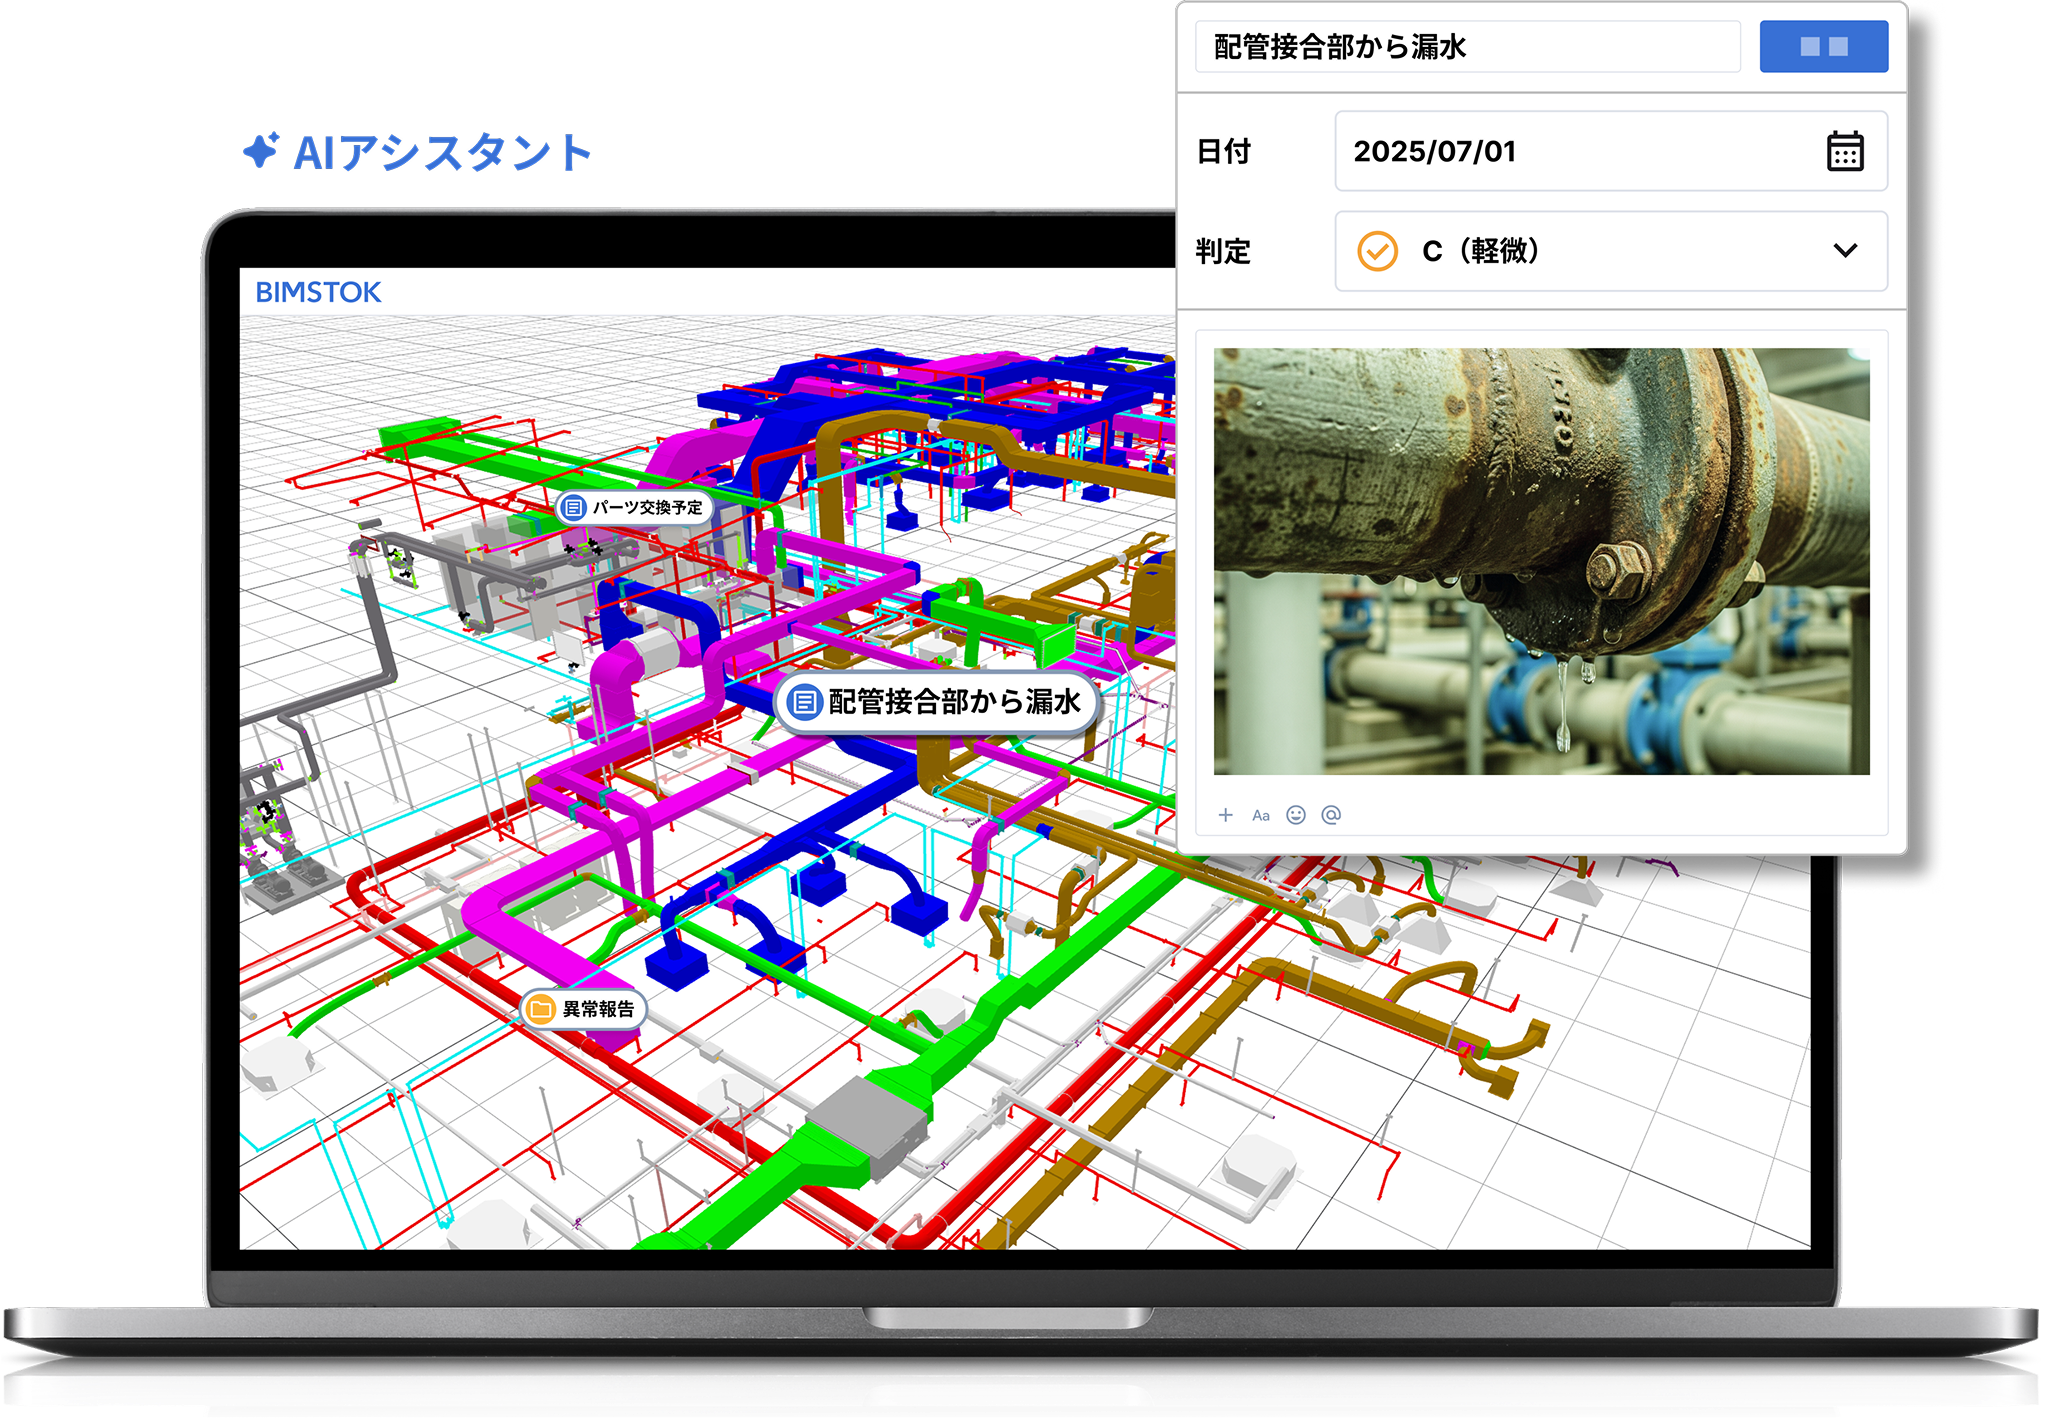Select the 異常報告 annotation tag
2048x1418 pixels.
coord(584,1009)
